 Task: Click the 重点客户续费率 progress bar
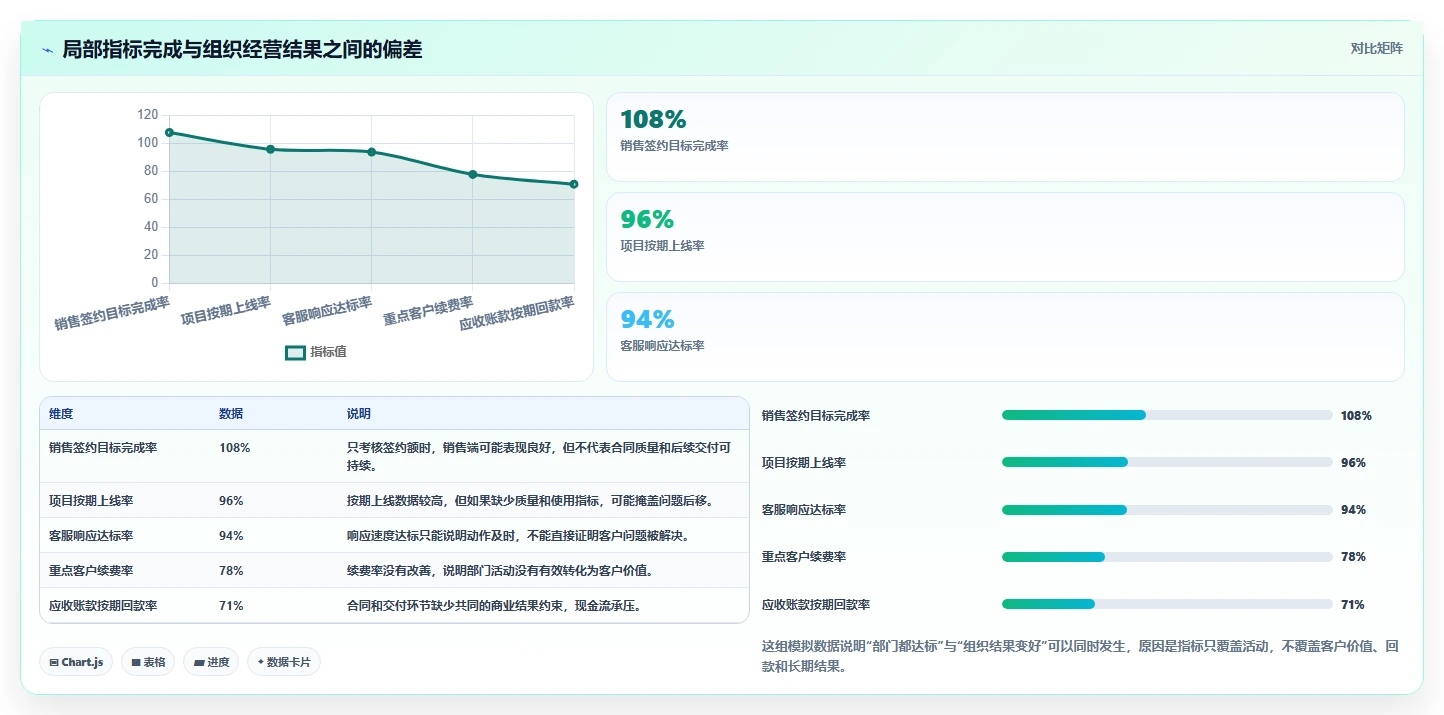[1167, 557]
